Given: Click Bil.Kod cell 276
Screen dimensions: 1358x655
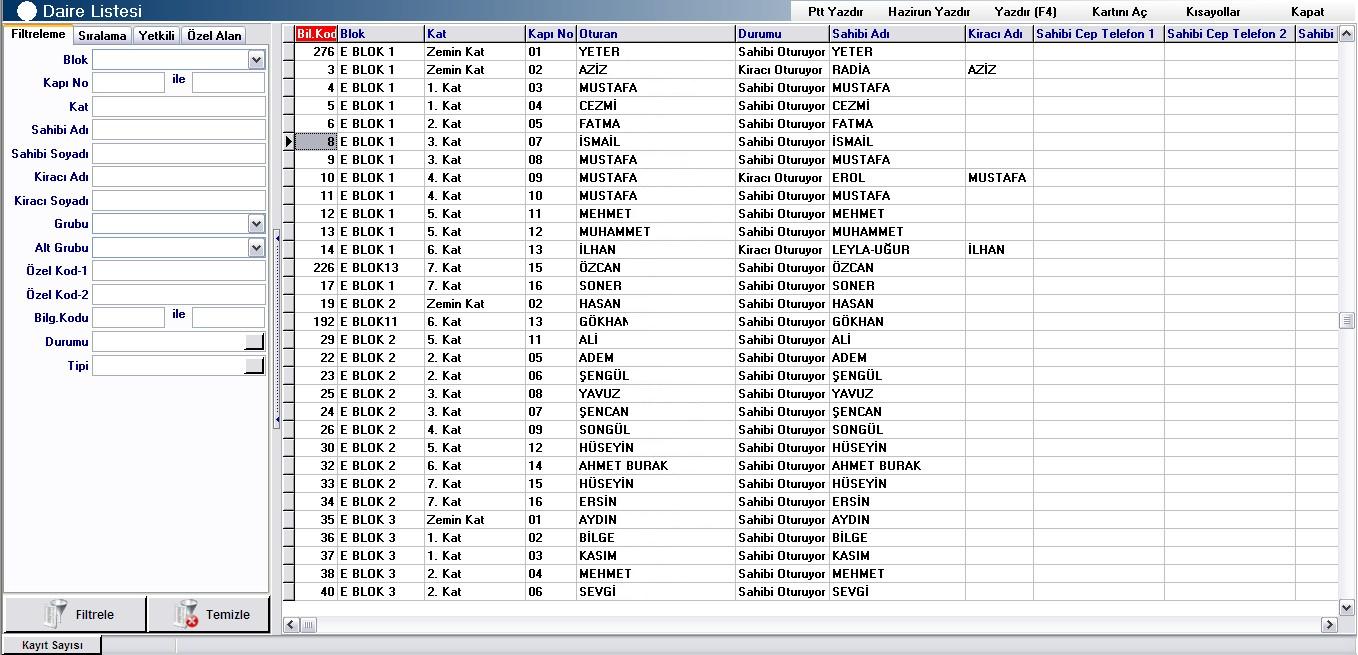Looking at the screenshot, I should (316, 52).
